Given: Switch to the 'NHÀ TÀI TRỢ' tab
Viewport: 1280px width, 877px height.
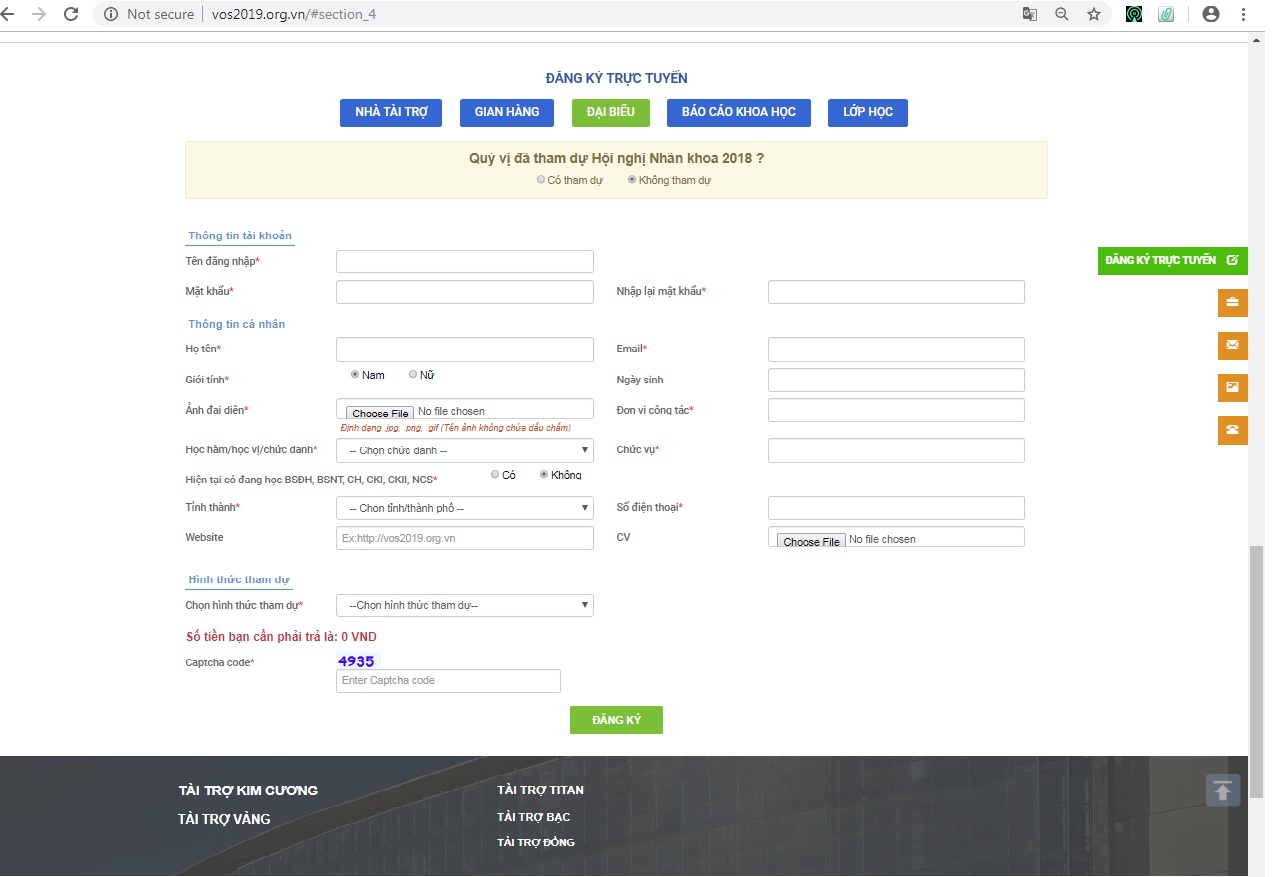Looking at the screenshot, I should pos(391,112).
